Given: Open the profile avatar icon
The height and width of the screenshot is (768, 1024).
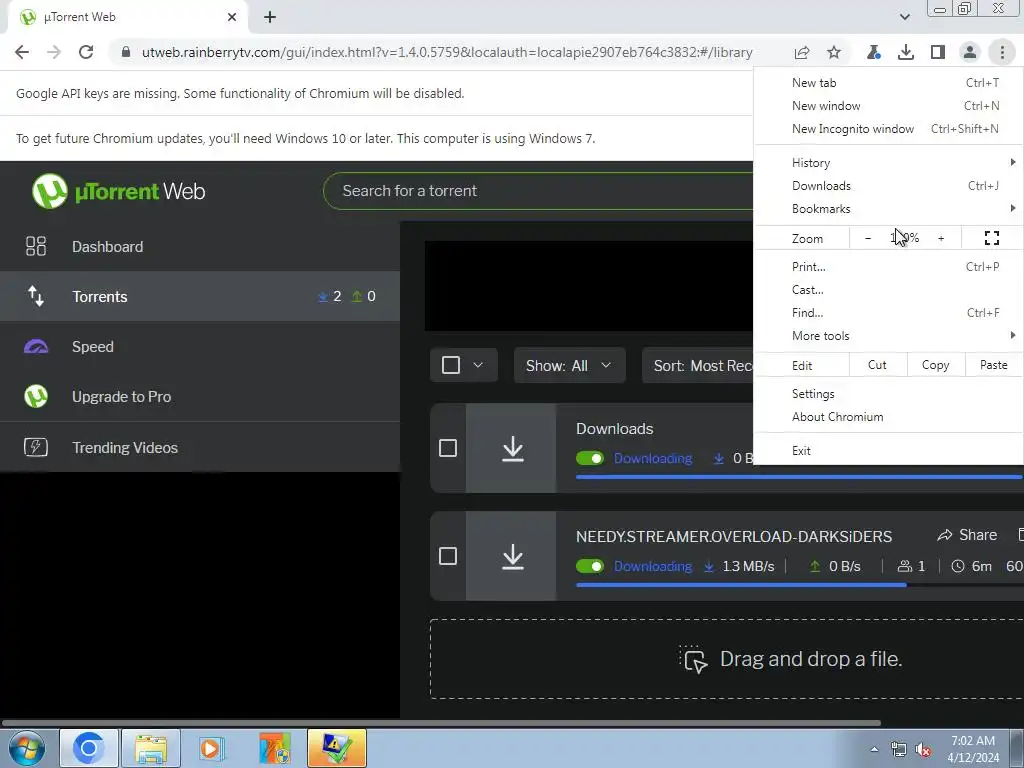Looking at the screenshot, I should tap(970, 52).
